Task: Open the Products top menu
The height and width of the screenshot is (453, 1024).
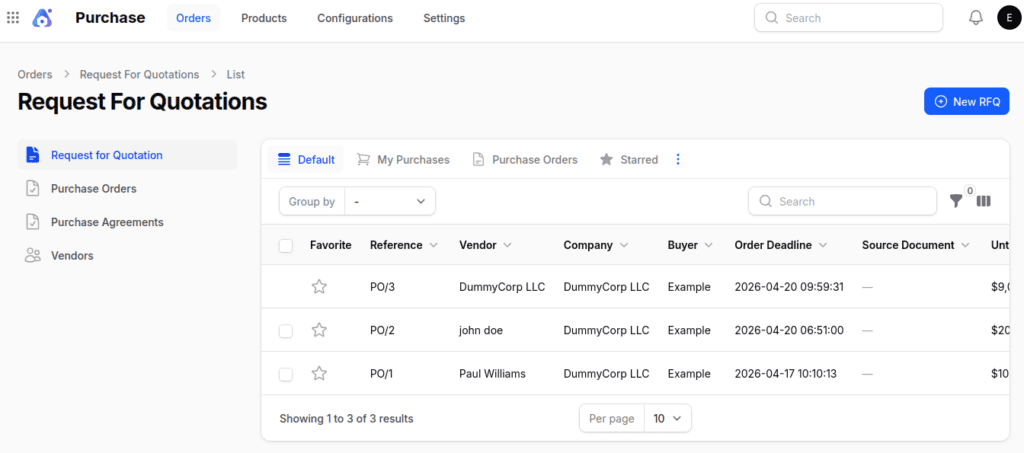Action: pyautogui.click(x=264, y=18)
